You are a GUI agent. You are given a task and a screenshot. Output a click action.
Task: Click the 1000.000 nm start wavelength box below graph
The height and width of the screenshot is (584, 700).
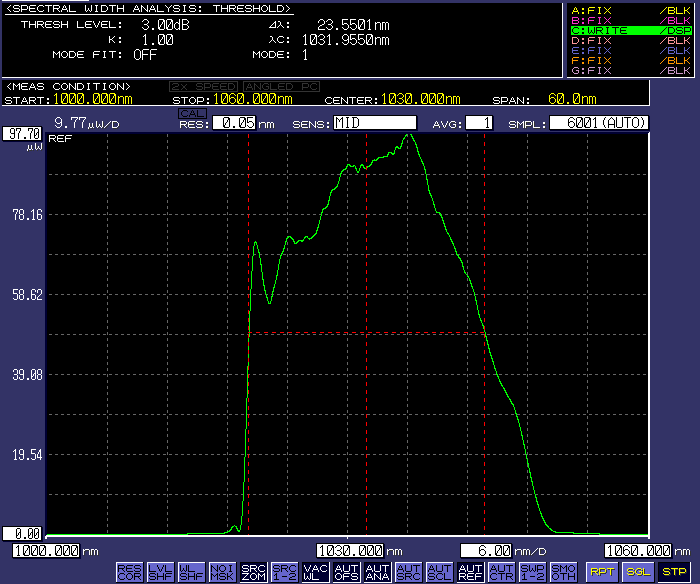[x=46, y=551]
